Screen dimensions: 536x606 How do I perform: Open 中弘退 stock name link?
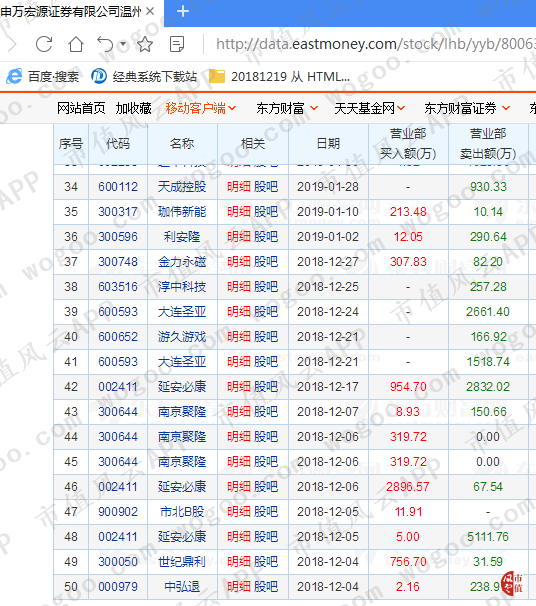[x=182, y=587]
